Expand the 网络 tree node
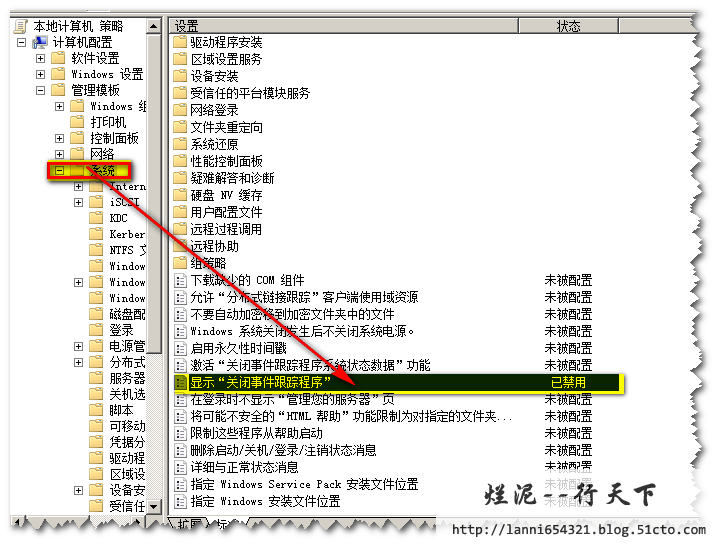 59,154
